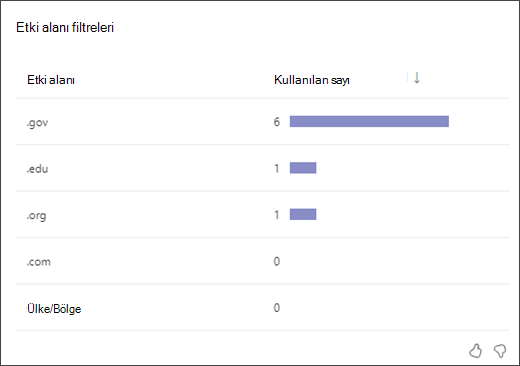Image resolution: width=520 pixels, height=366 pixels.
Task: Click the thumbs up feedback icon
Action: tap(475, 351)
